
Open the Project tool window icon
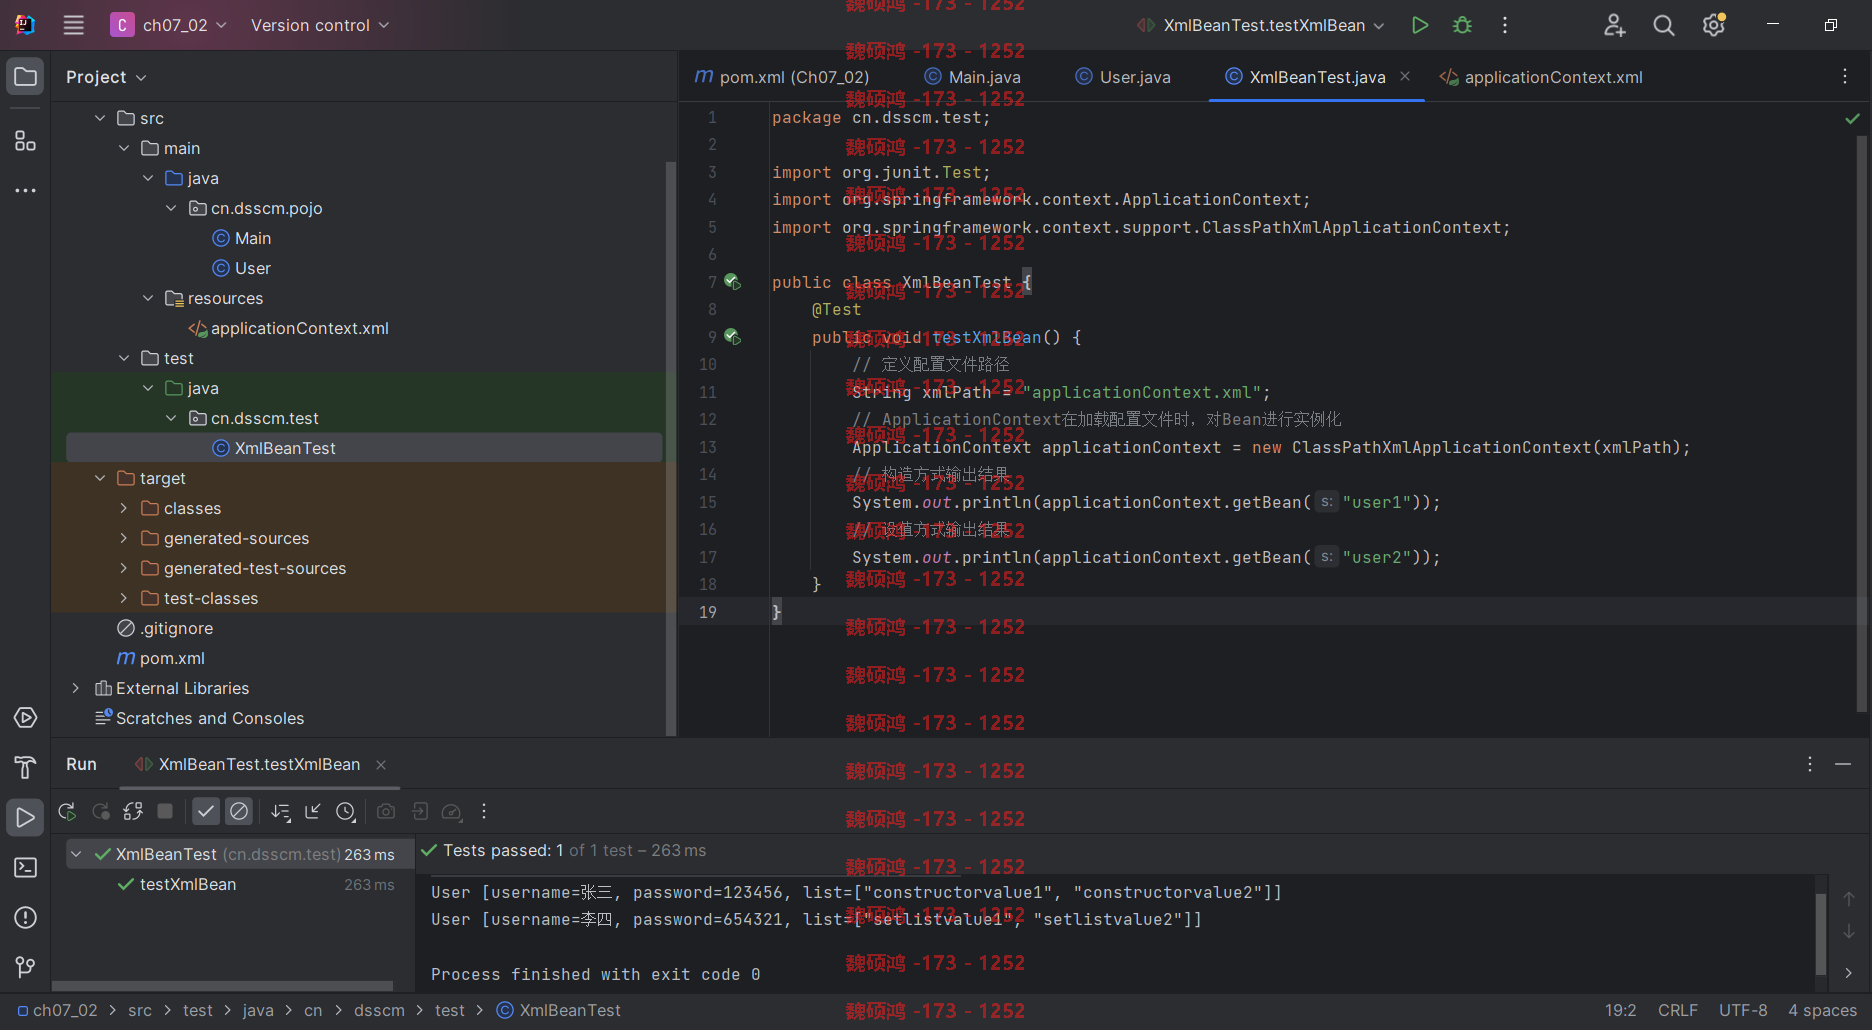25,77
